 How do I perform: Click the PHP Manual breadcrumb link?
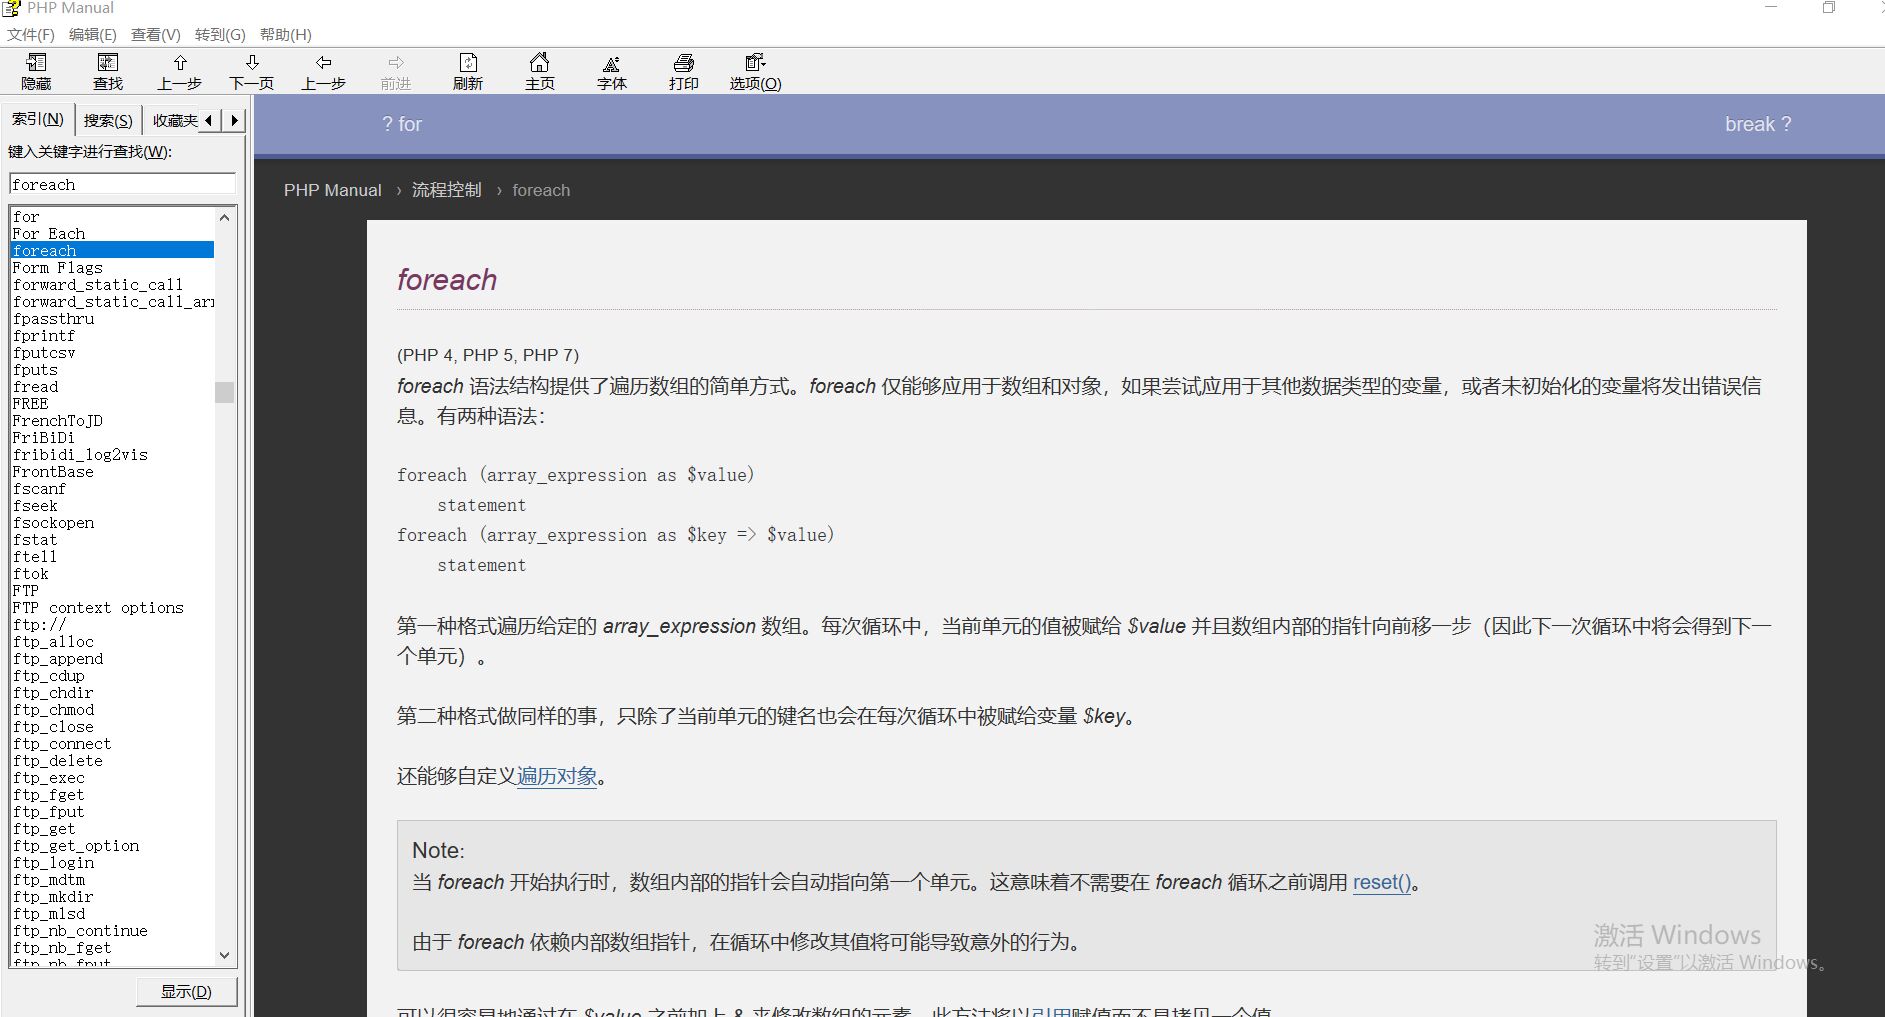click(332, 190)
